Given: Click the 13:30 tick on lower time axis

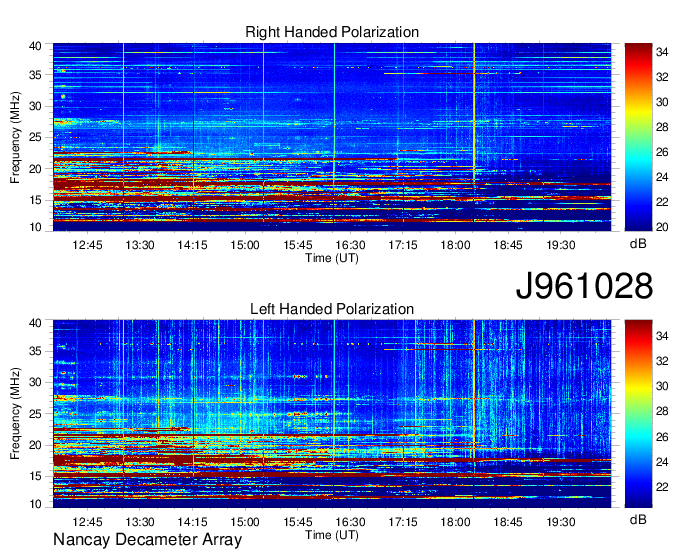Looking at the screenshot, I should [x=140, y=522].
